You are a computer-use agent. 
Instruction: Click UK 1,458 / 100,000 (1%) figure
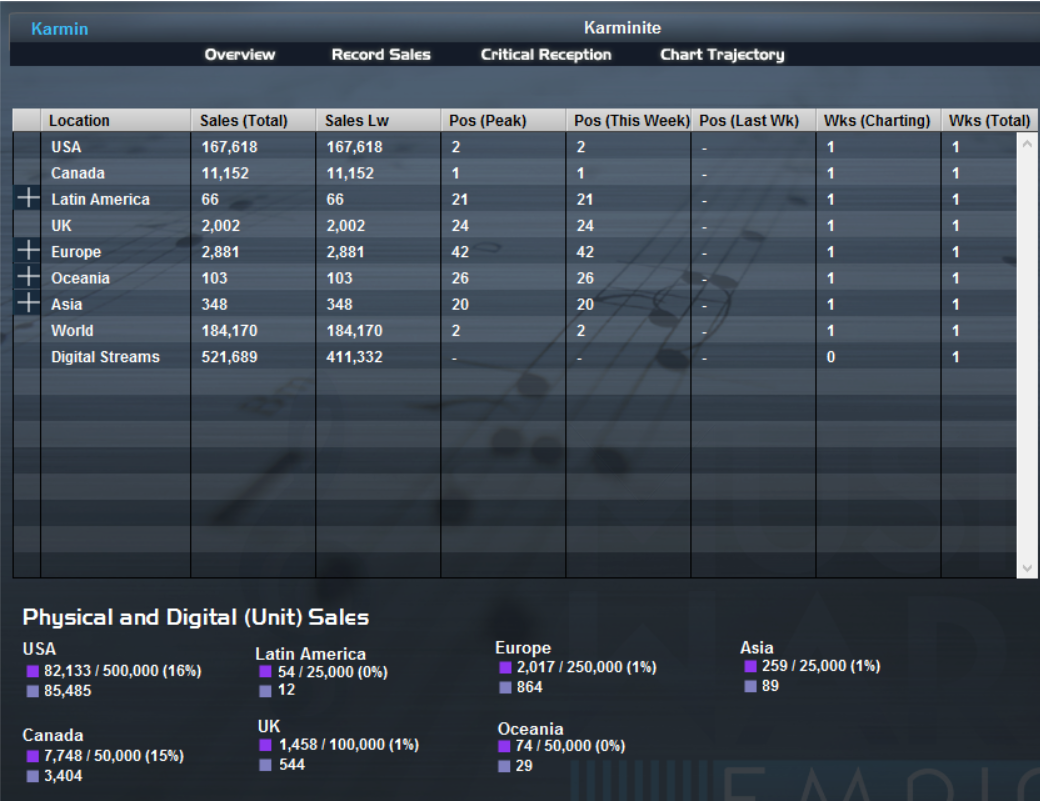[349, 745]
